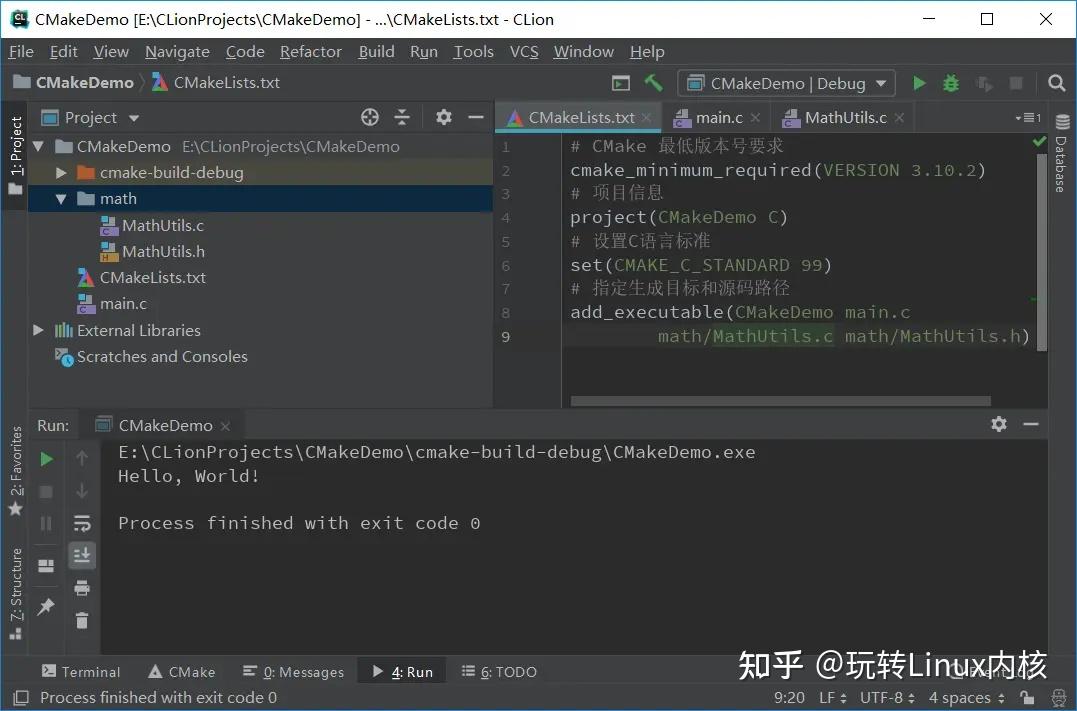This screenshot has height=711, width=1077.
Task: Toggle tool window quick-access icon bottom-left
Action: pyautogui.click(x=21, y=698)
